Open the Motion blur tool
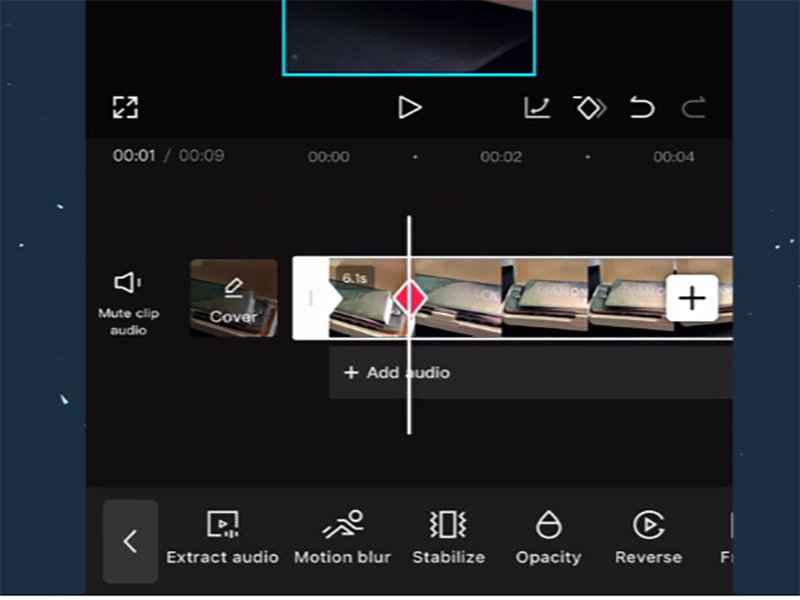 point(342,535)
